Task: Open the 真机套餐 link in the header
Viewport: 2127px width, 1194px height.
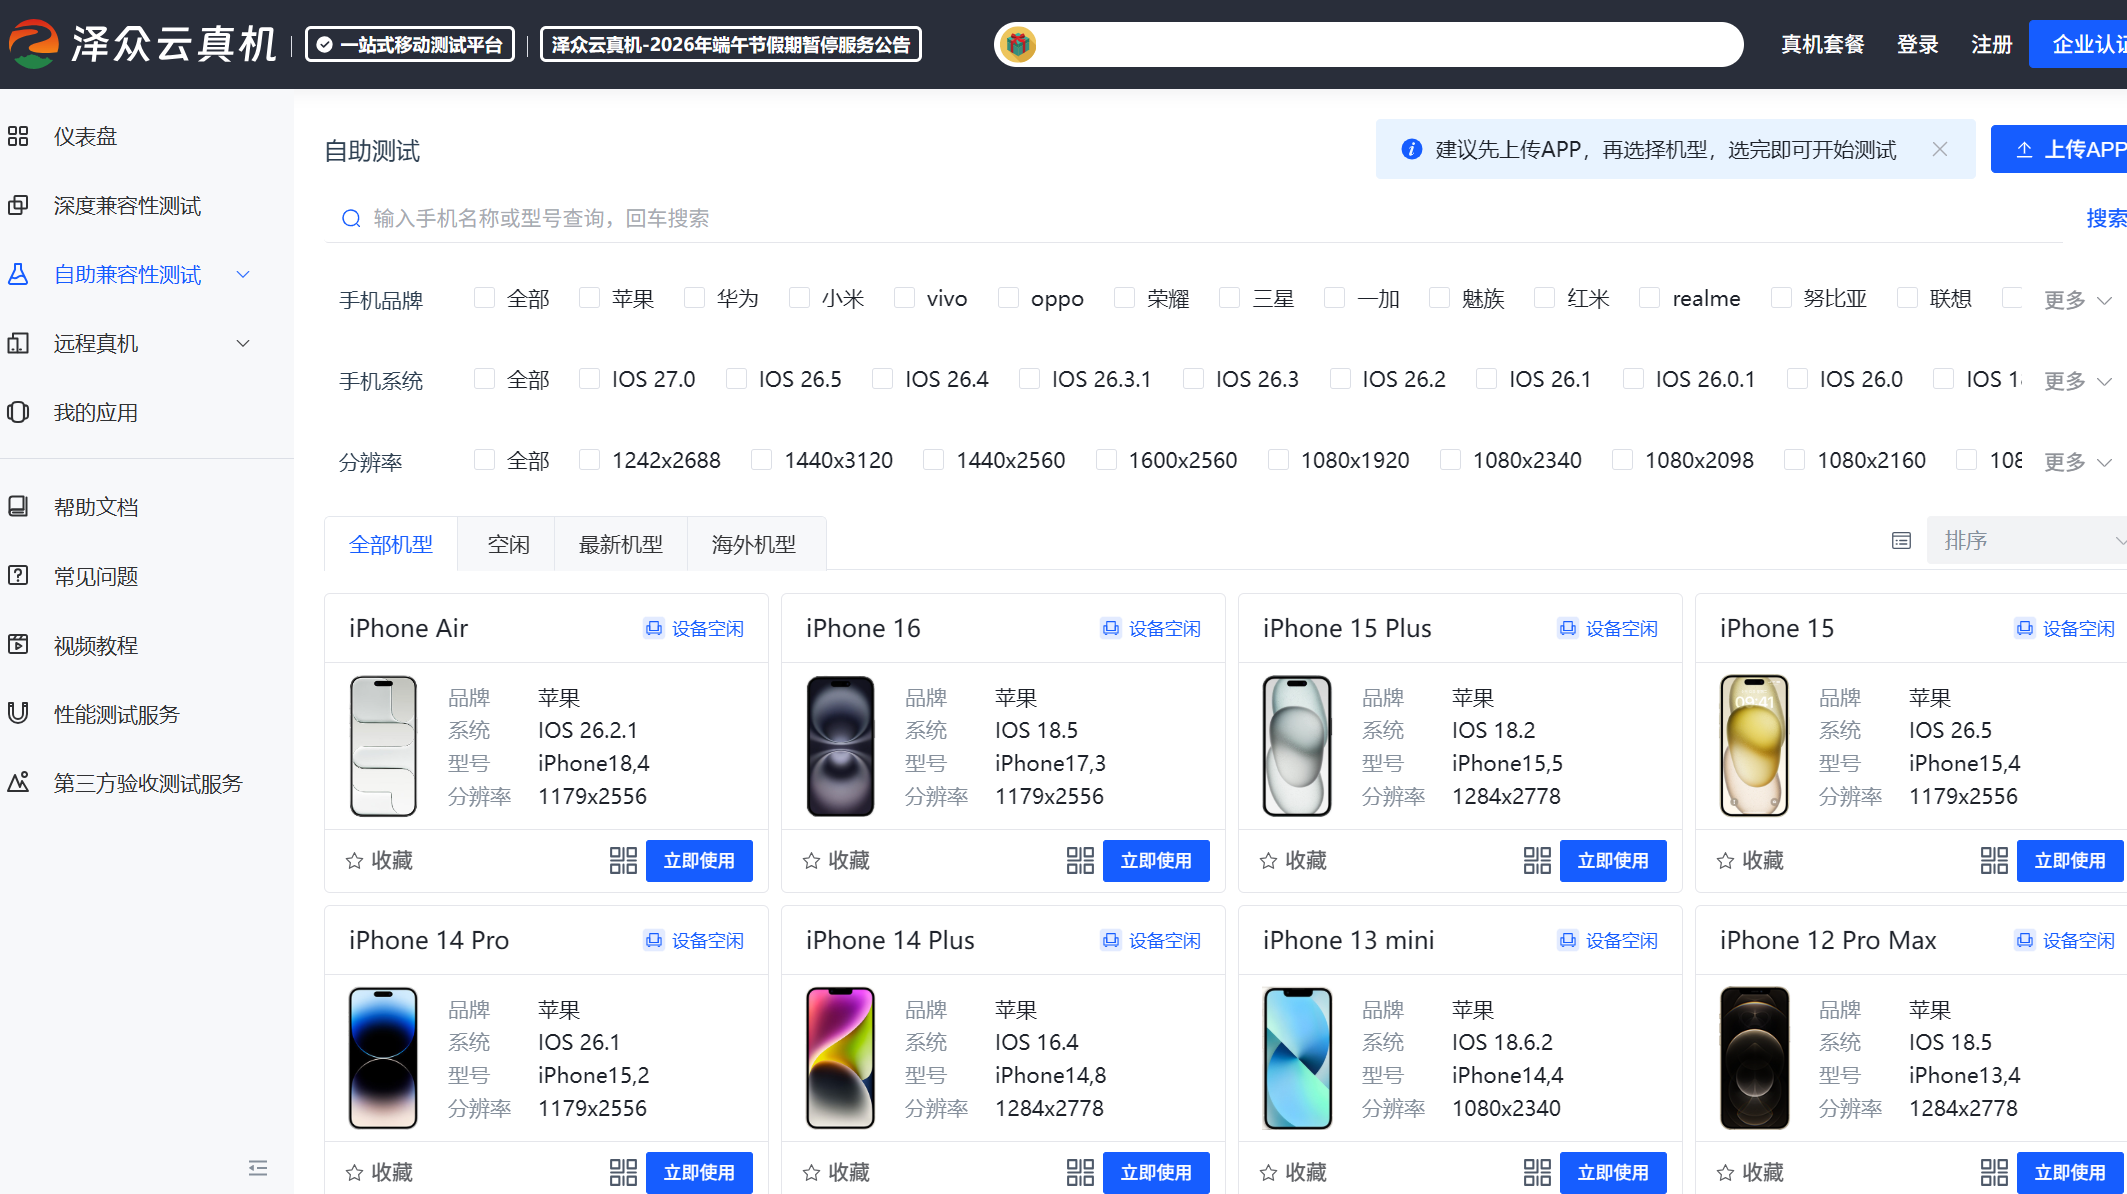Action: (1823, 44)
